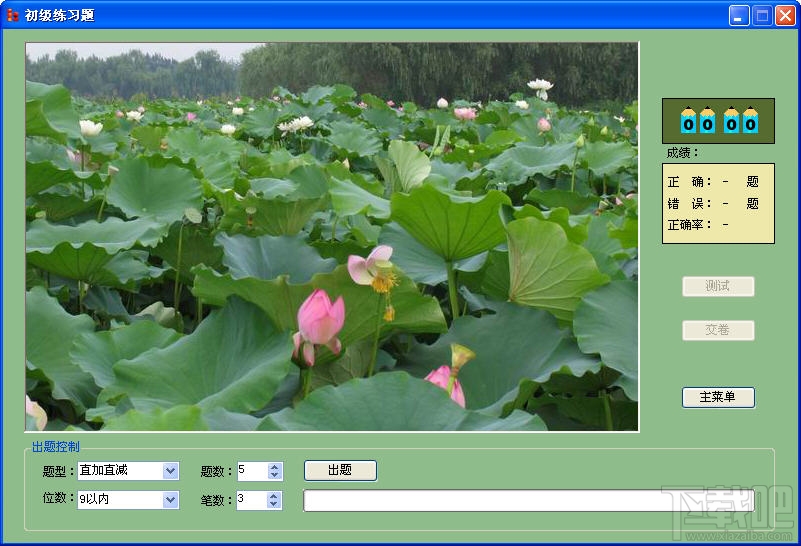Click the app icon in title bar

click(13, 15)
